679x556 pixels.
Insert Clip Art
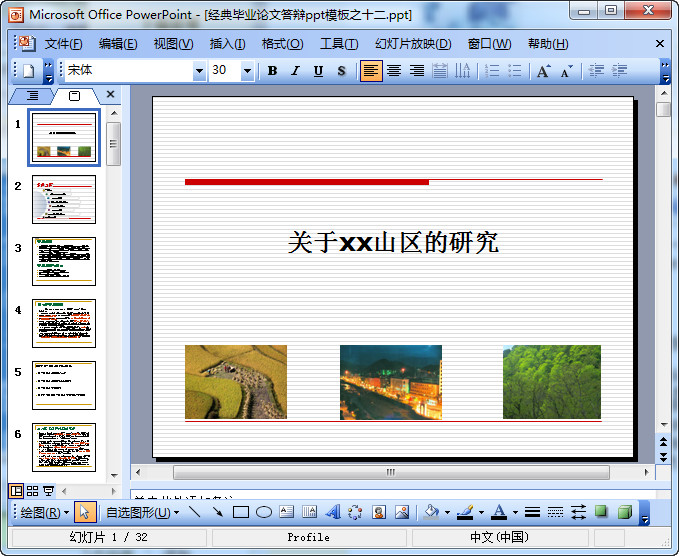coord(379,512)
